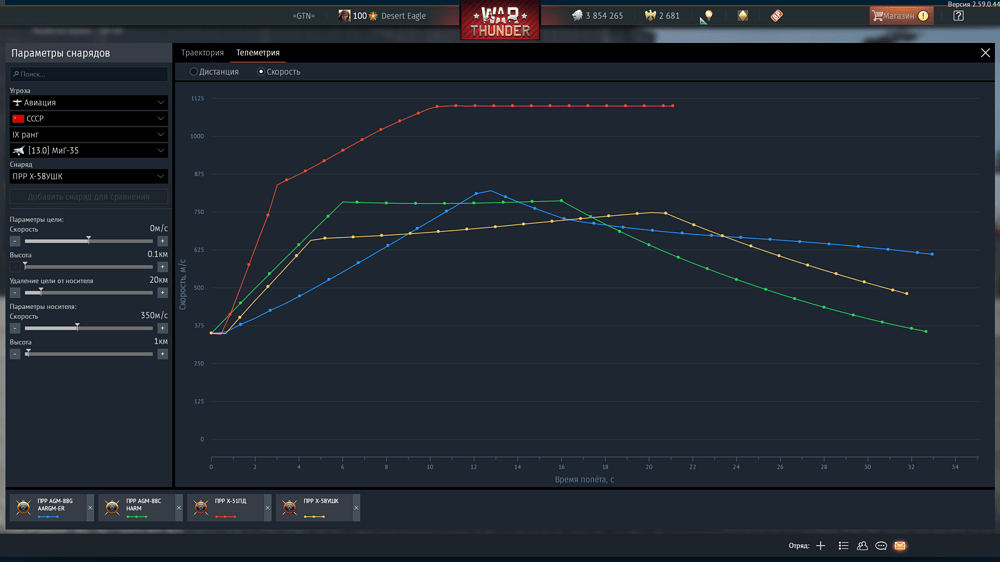Viewport: 1000px width, 562px height.
Task: Remove ПРР Х-31ПД from comparison
Action: (x=267, y=508)
